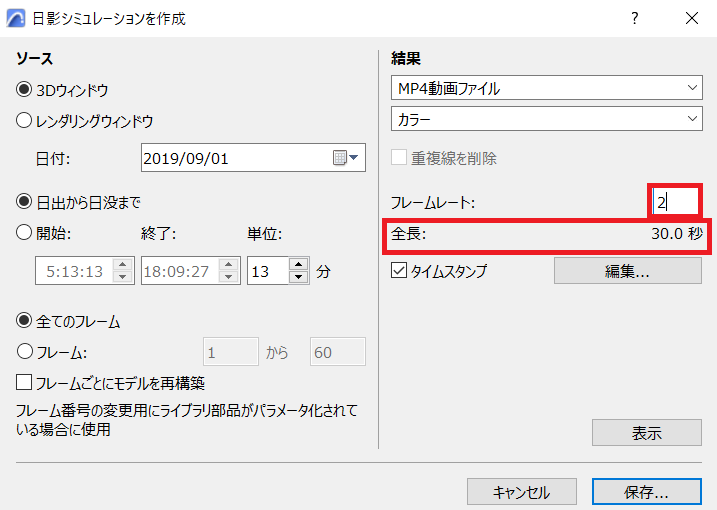Open the date picker calendar icon
The width and height of the screenshot is (717, 510).
[x=345, y=158]
